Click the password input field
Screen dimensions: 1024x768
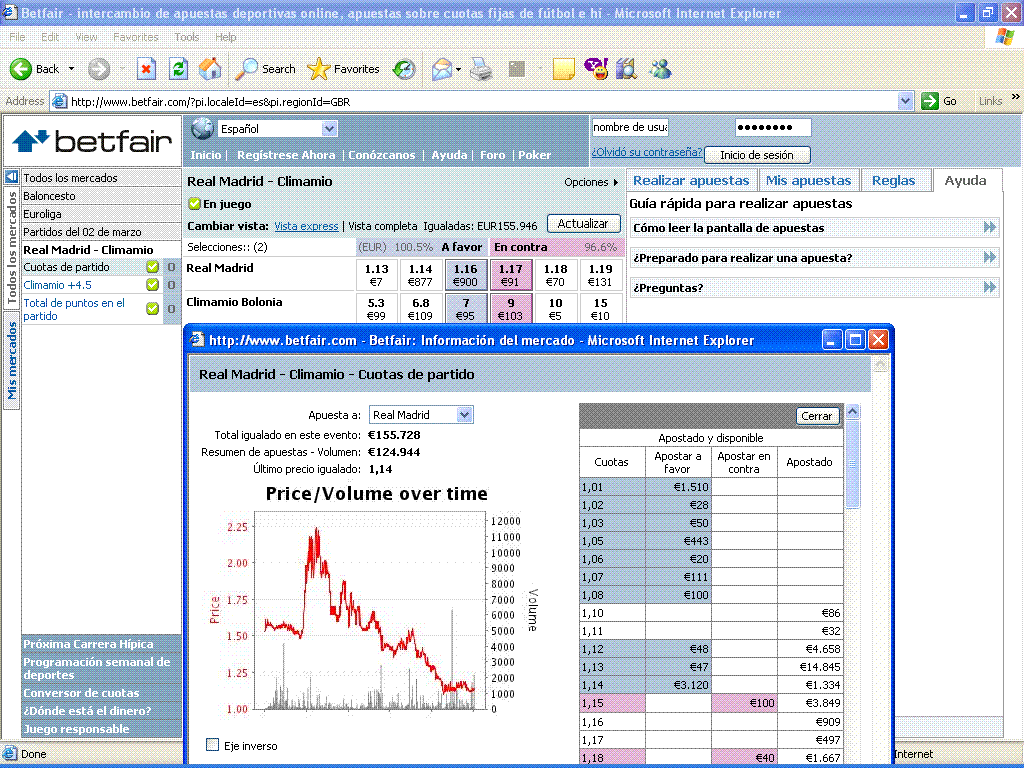point(773,127)
